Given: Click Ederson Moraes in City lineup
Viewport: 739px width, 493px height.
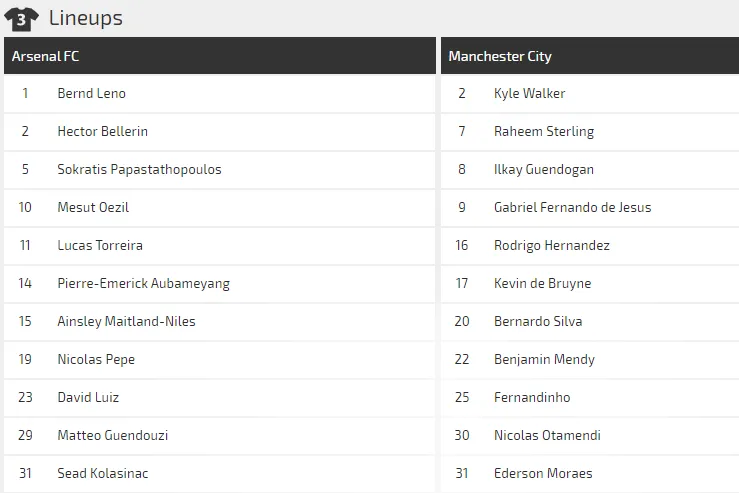Looking at the screenshot, I should coord(542,473).
